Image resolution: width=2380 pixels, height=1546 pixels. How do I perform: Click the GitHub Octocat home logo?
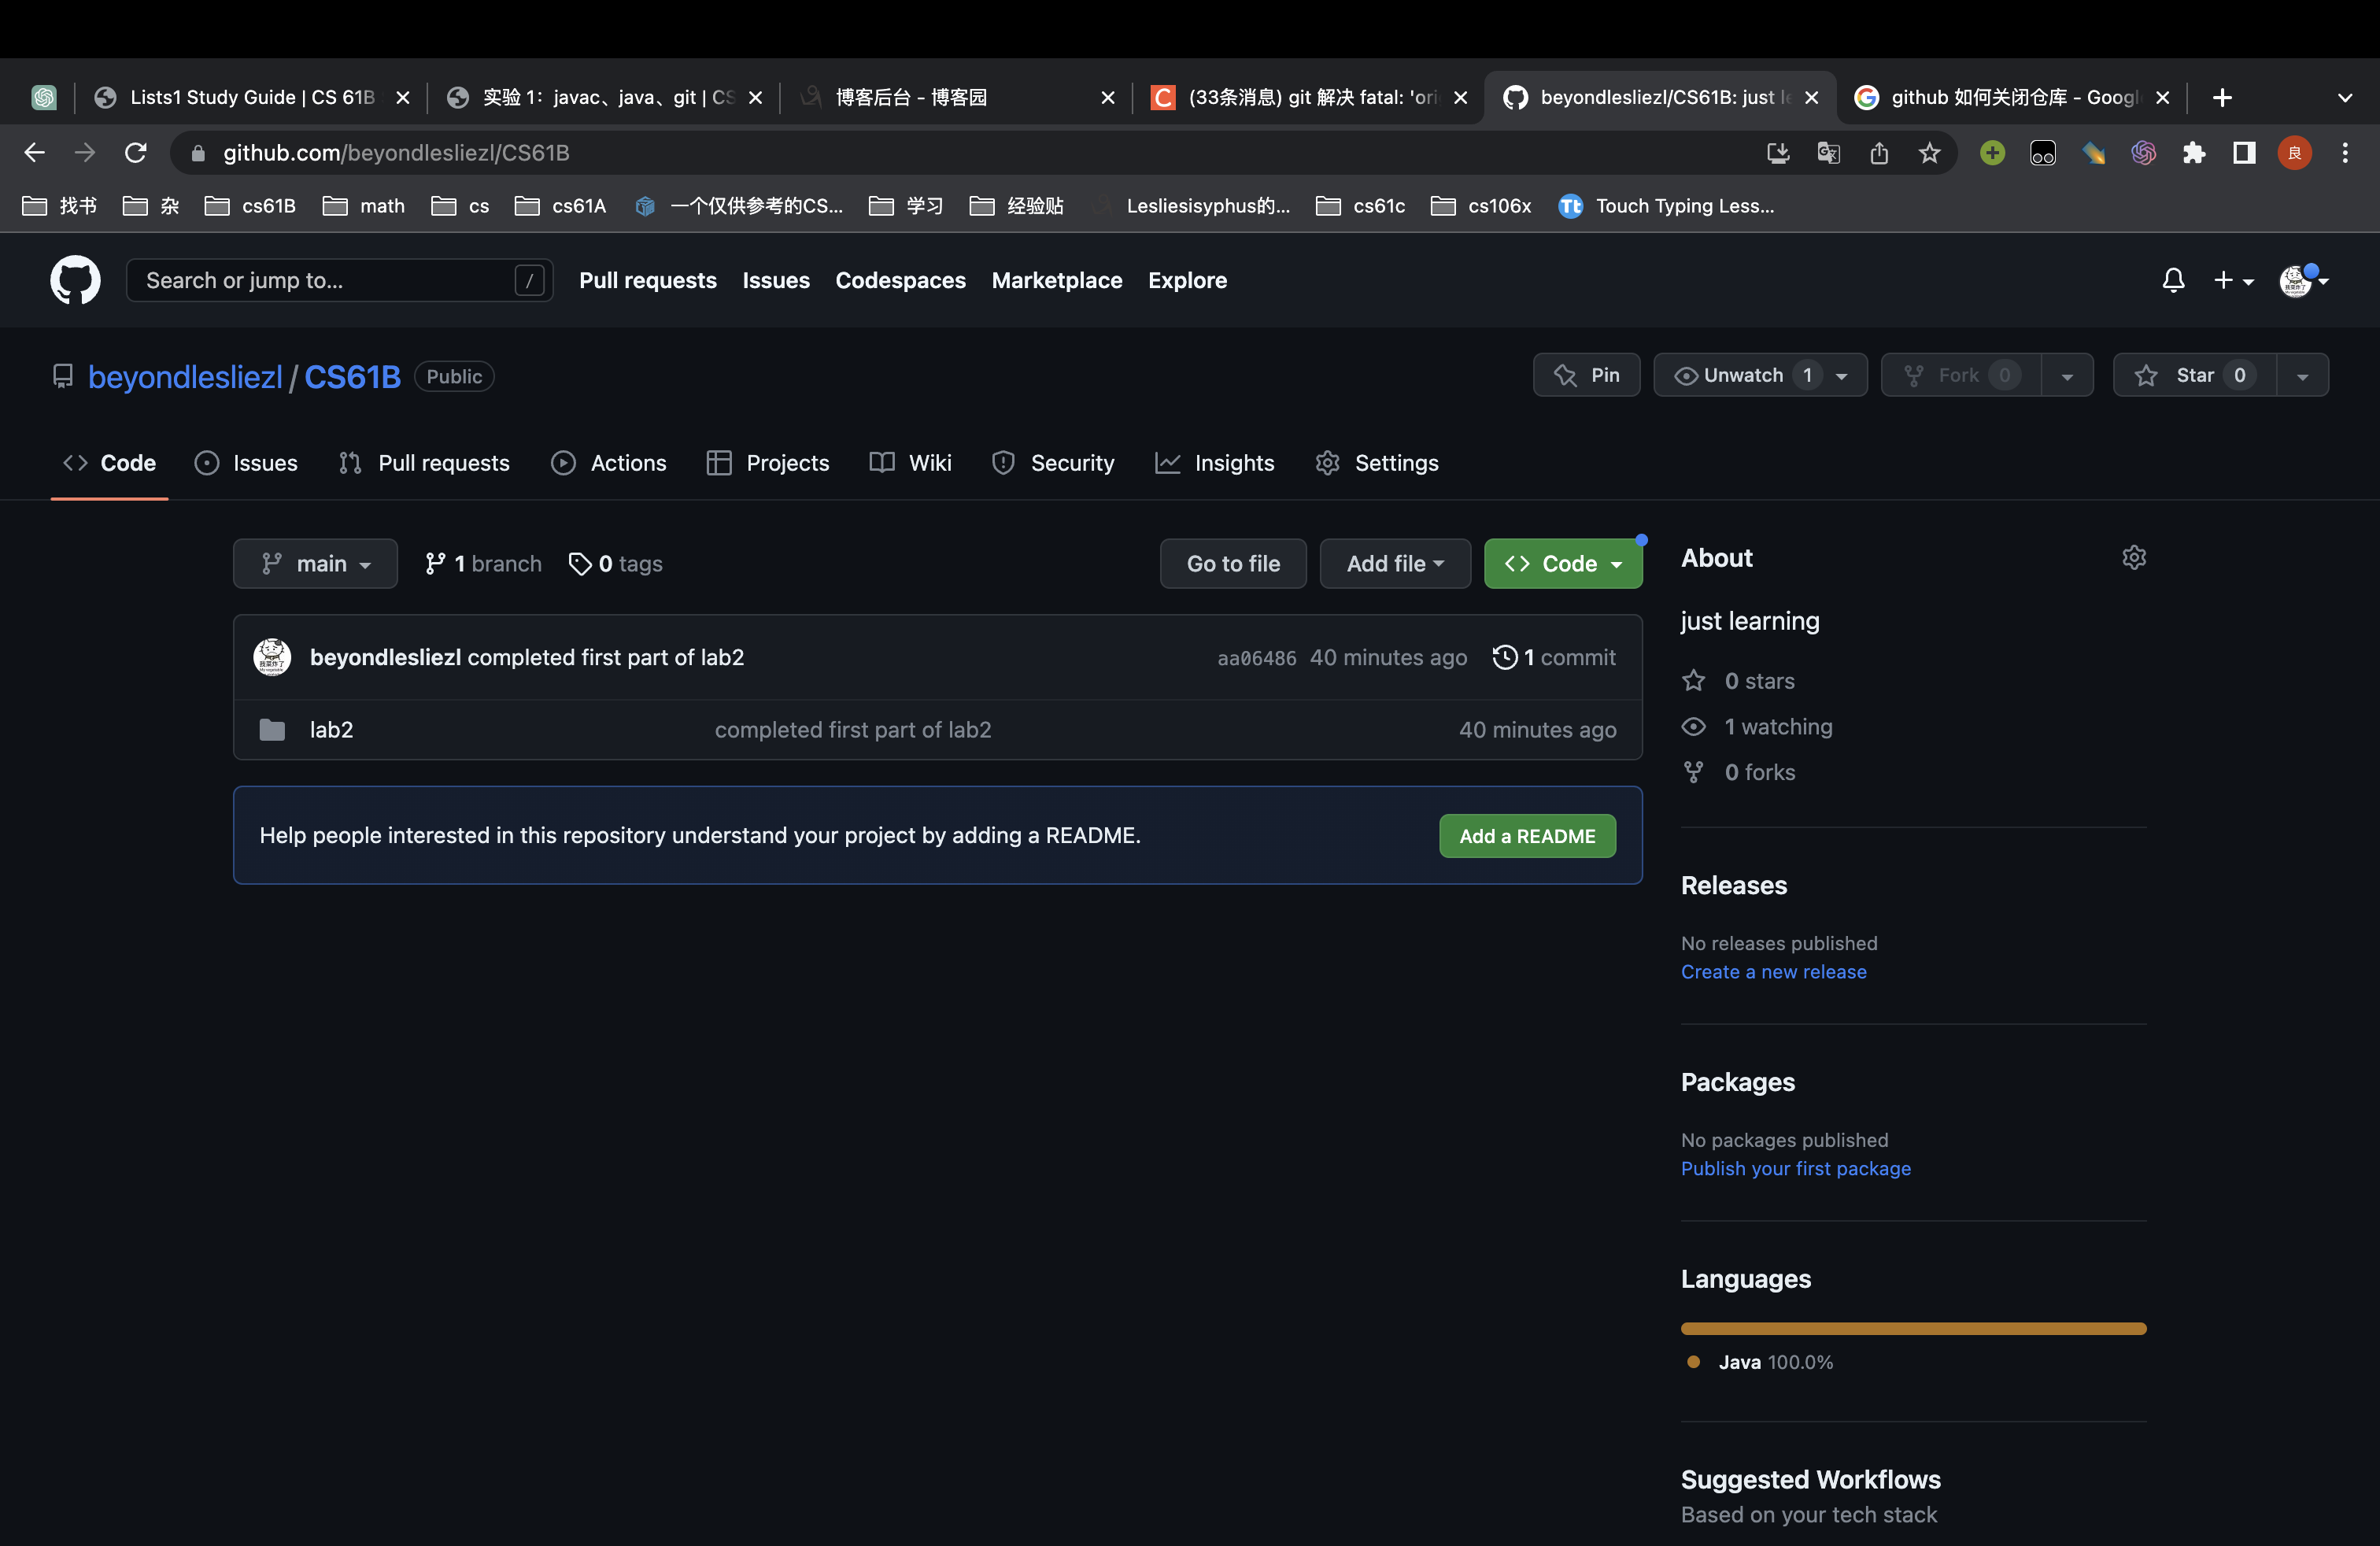coord(75,280)
